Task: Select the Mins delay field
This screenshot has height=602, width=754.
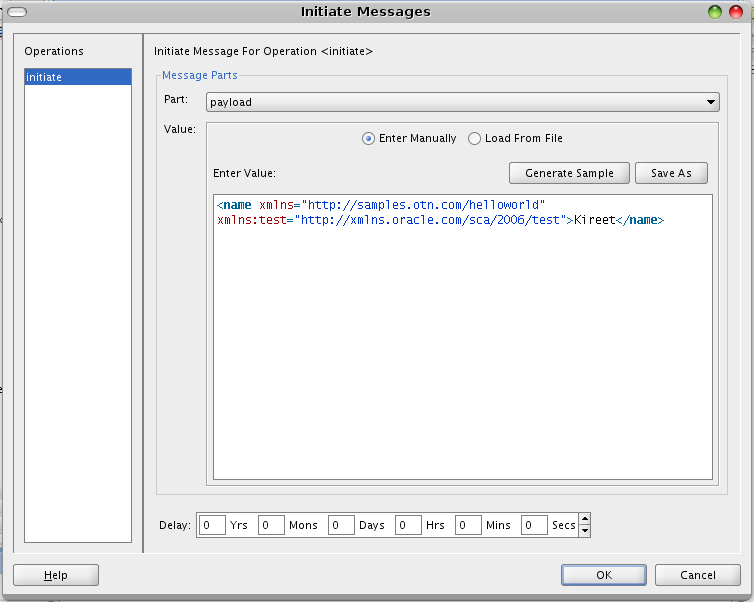Action: click(x=468, y=525)
